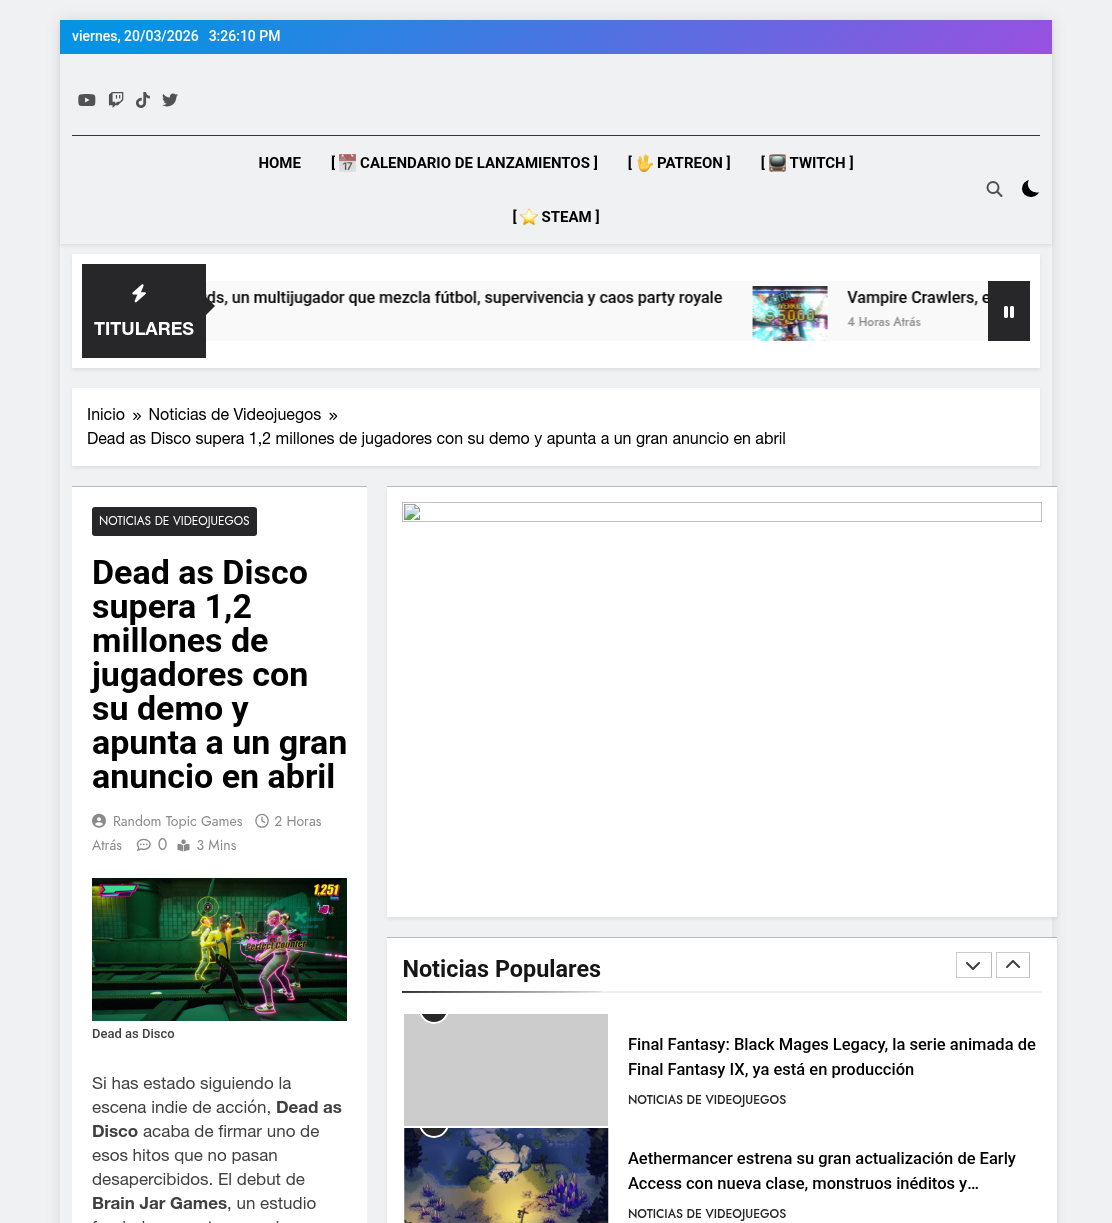The width and height of the screenshot is (1112, 1223).
Task: Open Final Fantasy Black Mages Legacy article
Action: click(x=832, y=1057)
